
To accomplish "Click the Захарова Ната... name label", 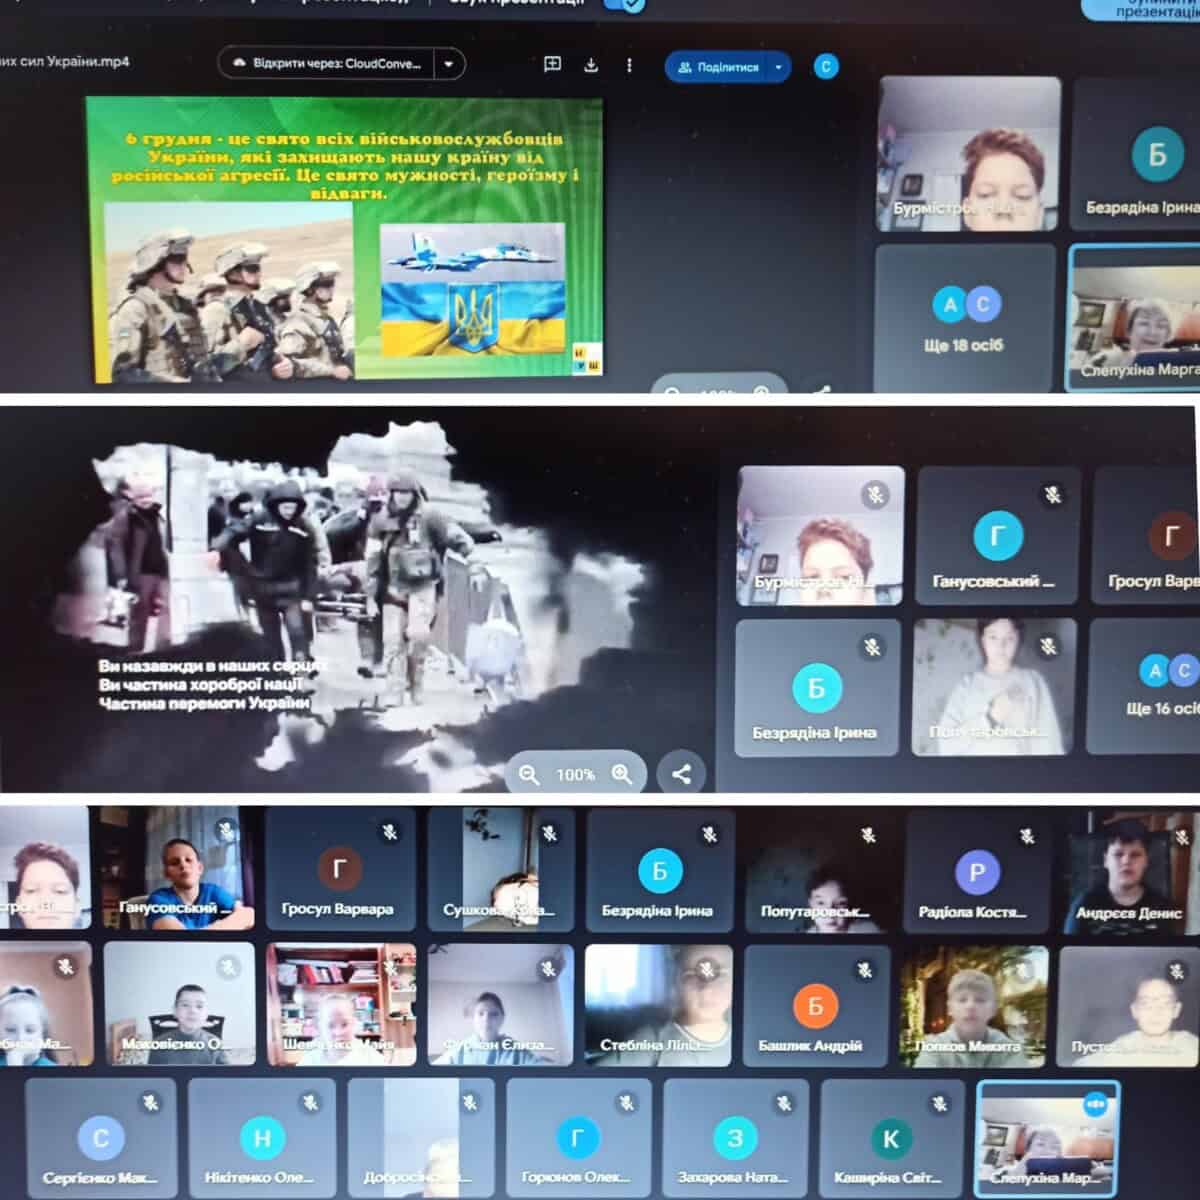I will (x=733, y=1178).
